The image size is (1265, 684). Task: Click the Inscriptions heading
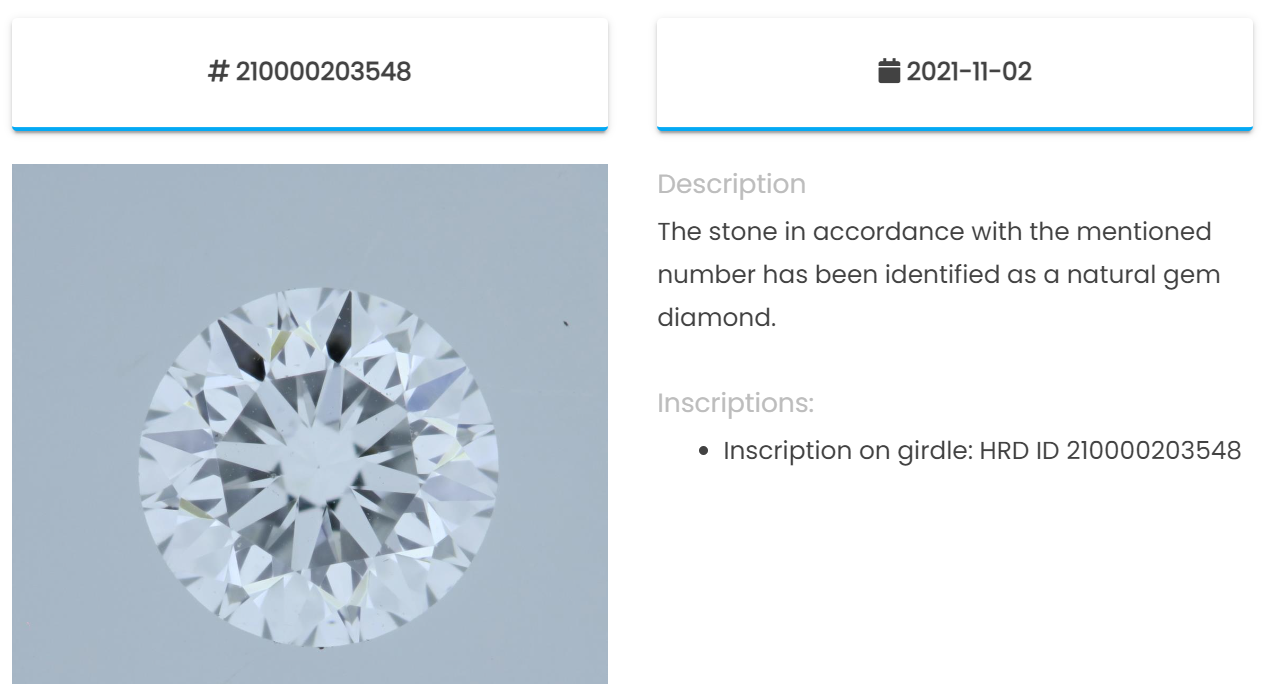(x=735, y=403)
